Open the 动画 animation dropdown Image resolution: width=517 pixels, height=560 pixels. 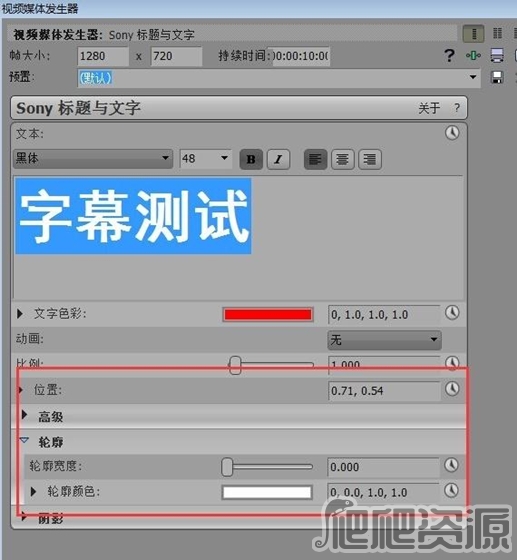pos(385,340)
